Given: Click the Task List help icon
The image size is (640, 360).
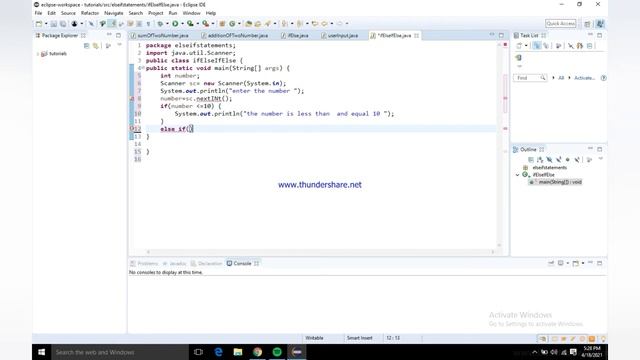Looking at the screenshot, I should coord(603,78).
